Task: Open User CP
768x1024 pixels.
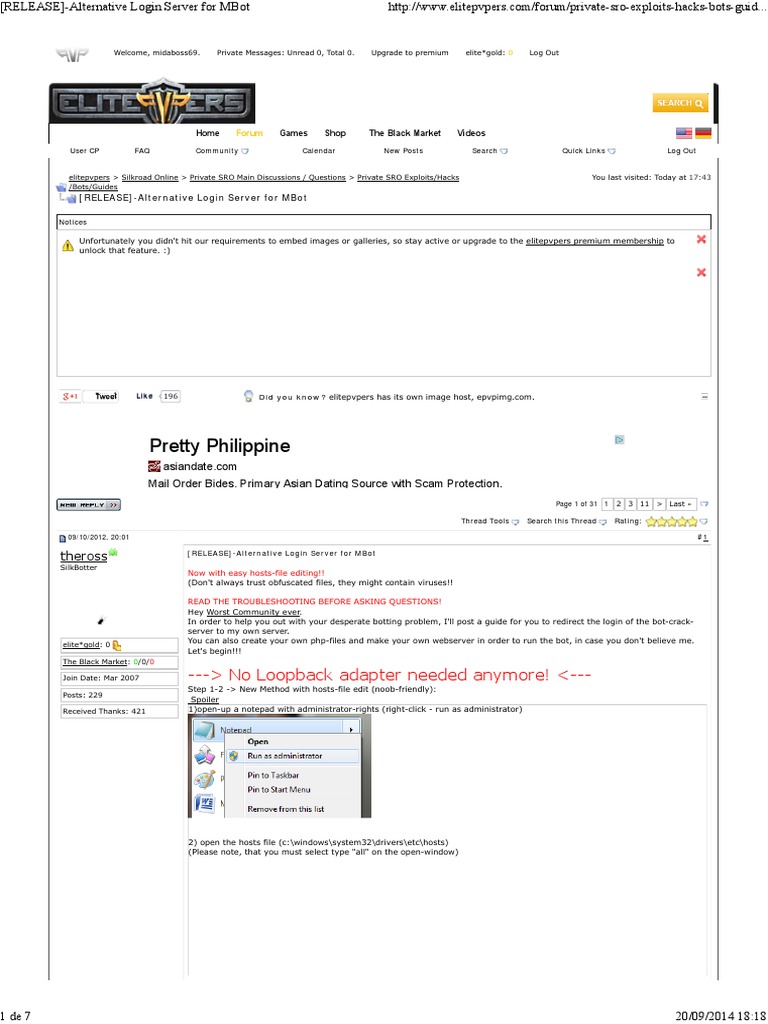Action: [x=84, y=151]
